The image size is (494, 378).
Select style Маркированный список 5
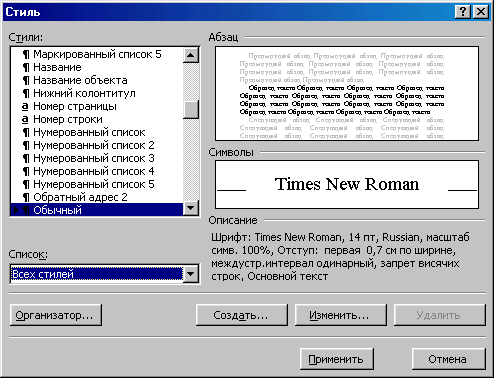[97, 54]
